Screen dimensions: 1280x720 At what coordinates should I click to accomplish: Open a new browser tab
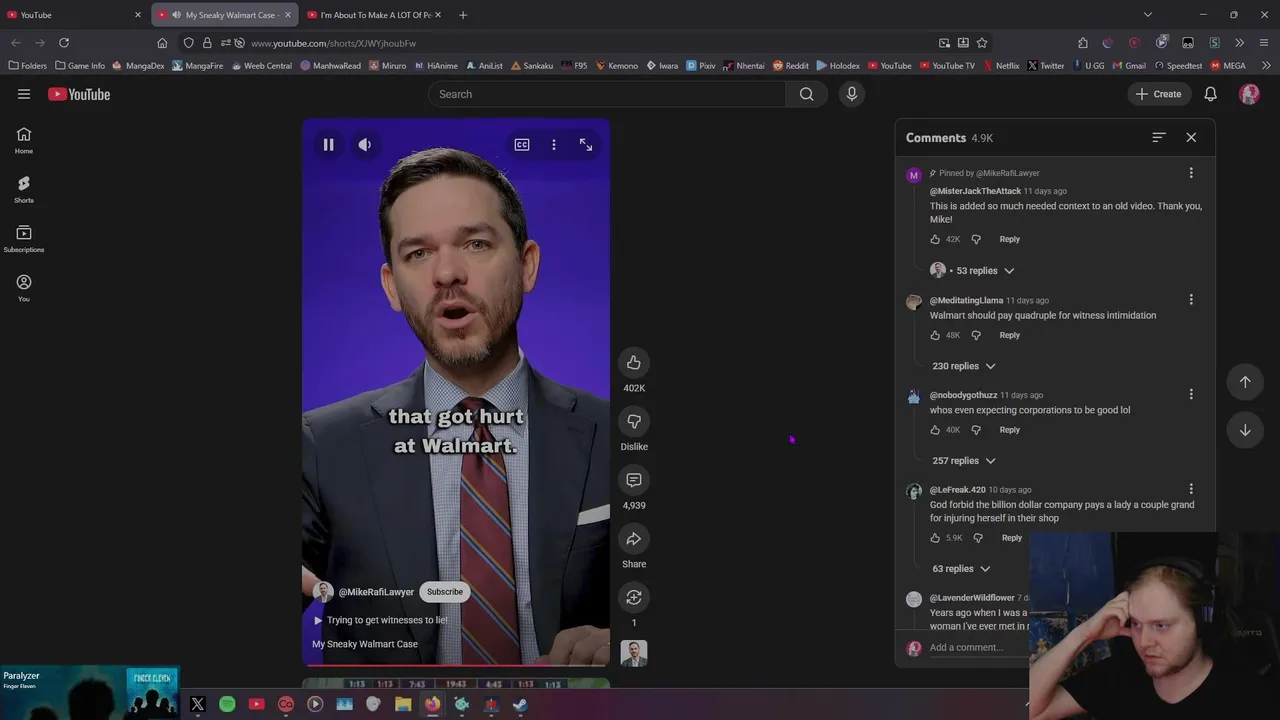(463, 15)
